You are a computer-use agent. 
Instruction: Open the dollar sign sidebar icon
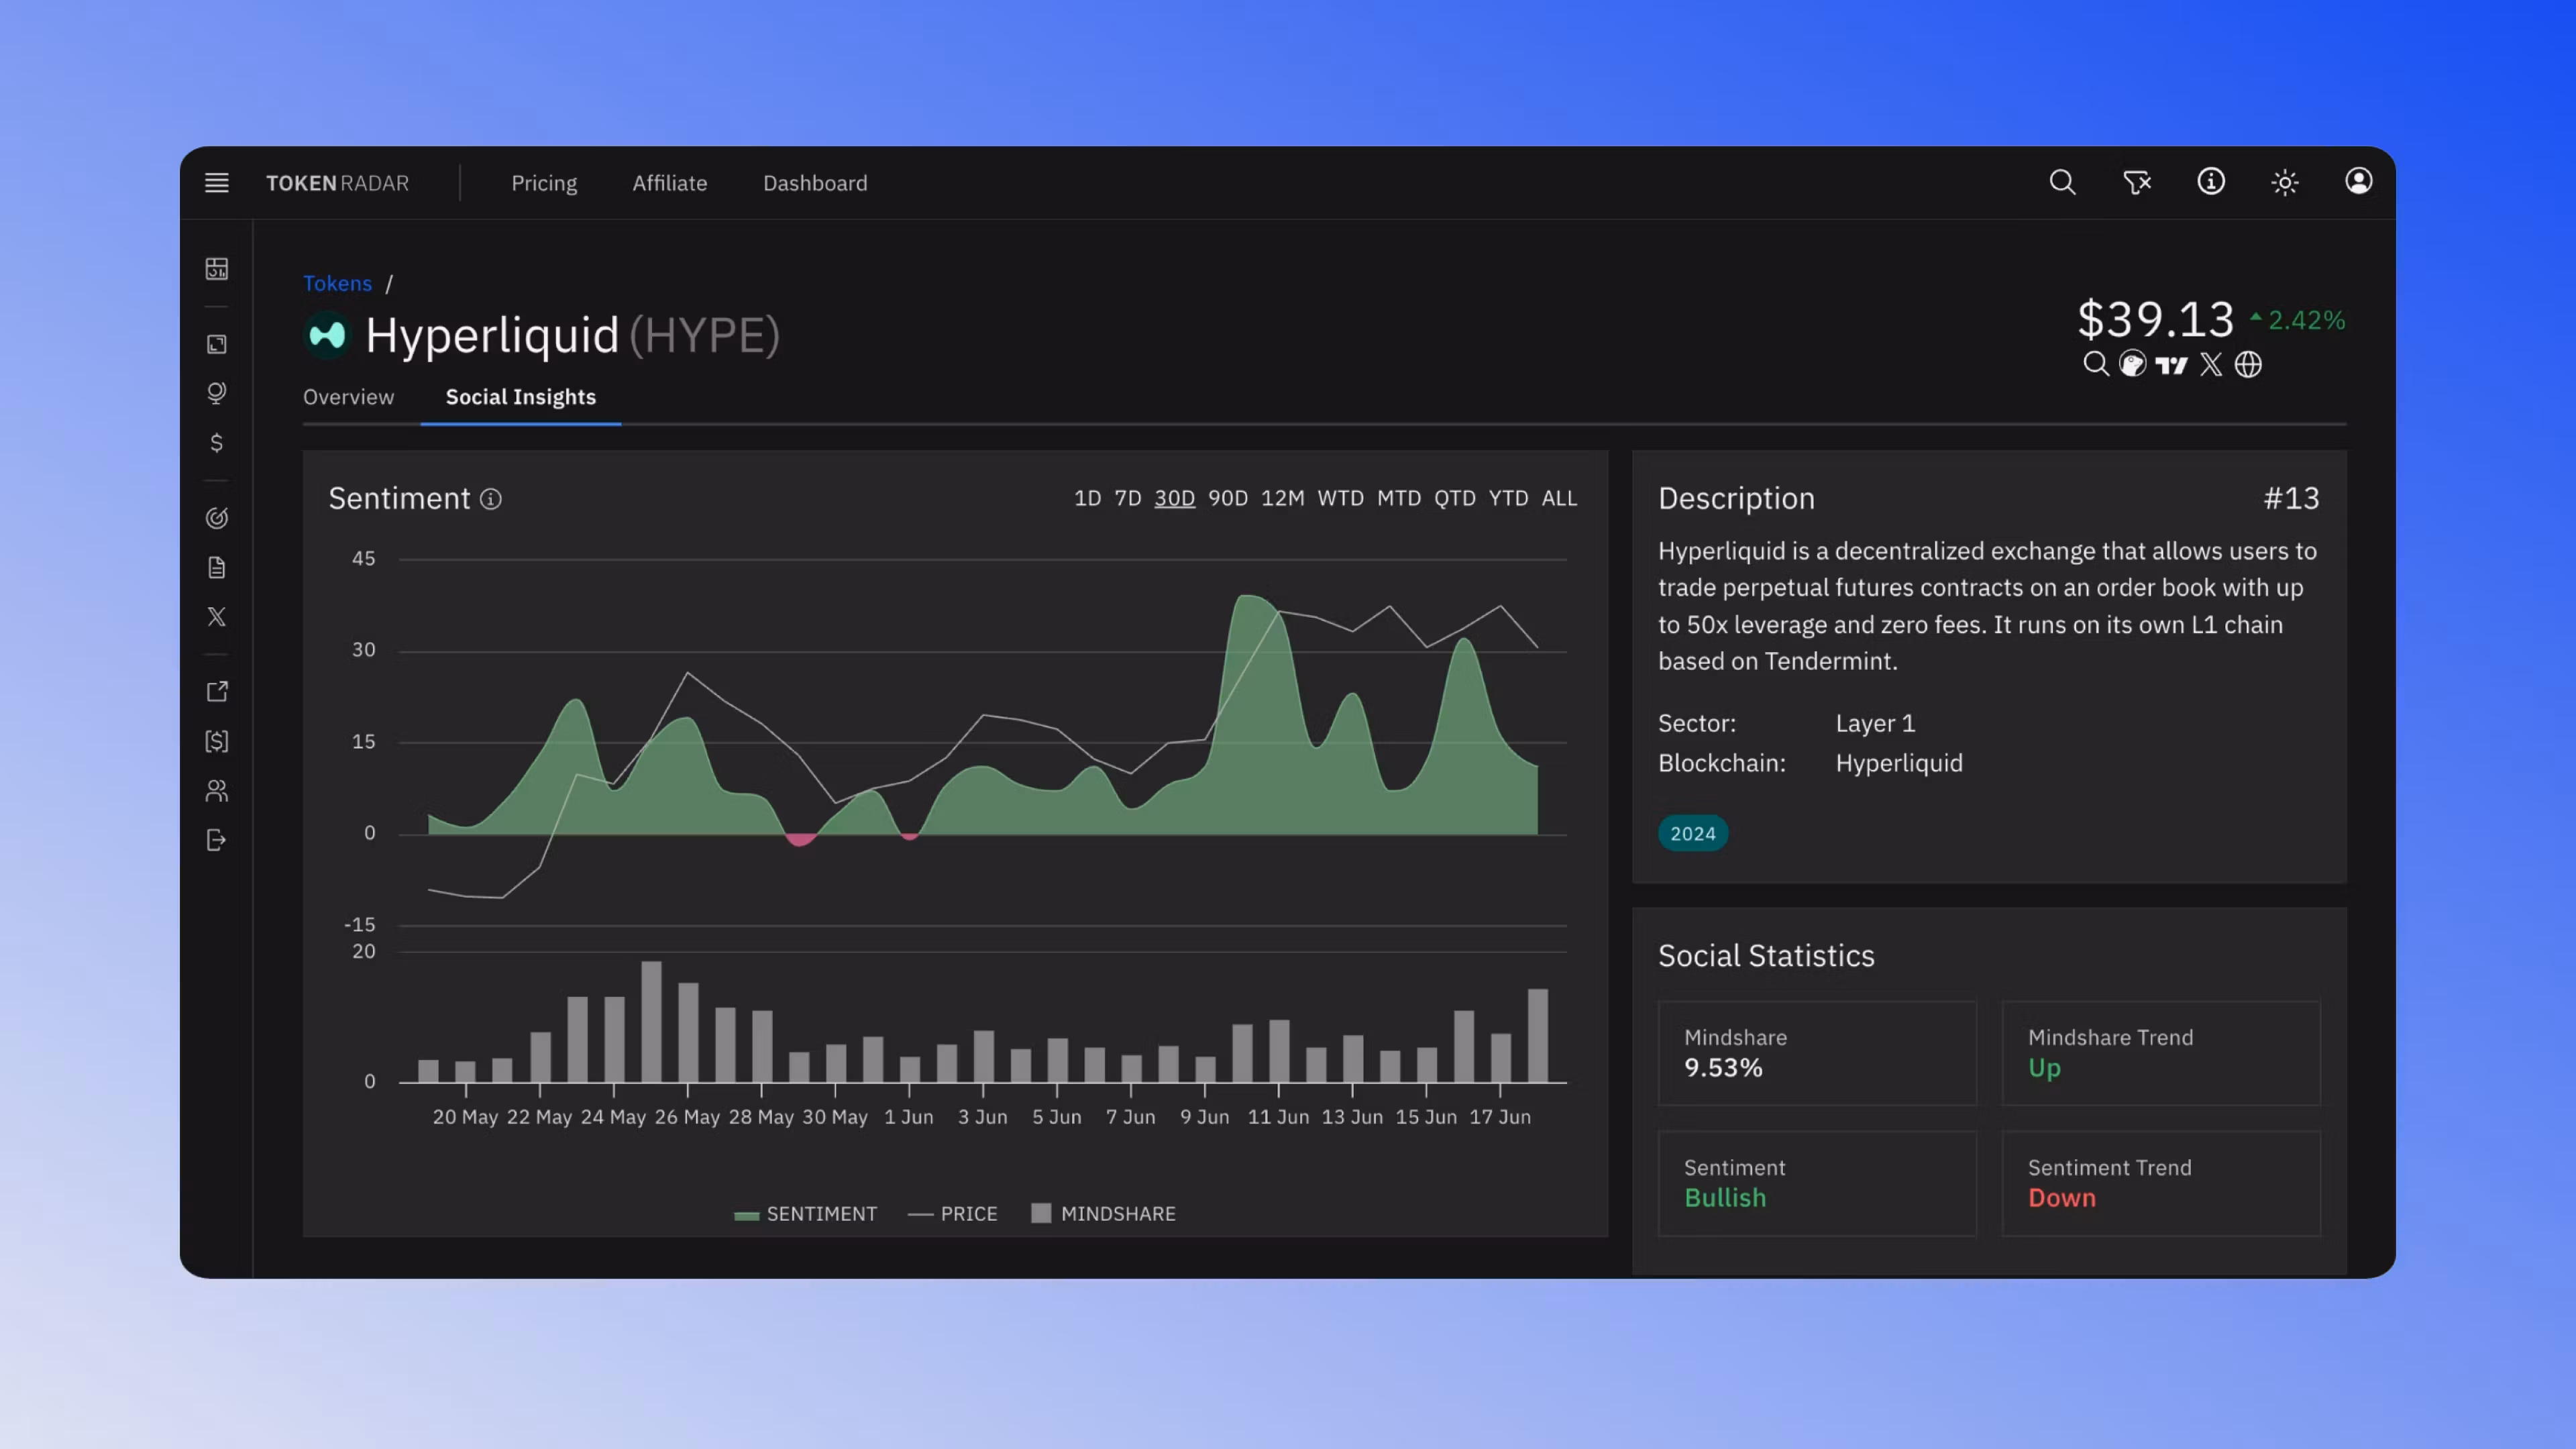click(x=216, y=442)
